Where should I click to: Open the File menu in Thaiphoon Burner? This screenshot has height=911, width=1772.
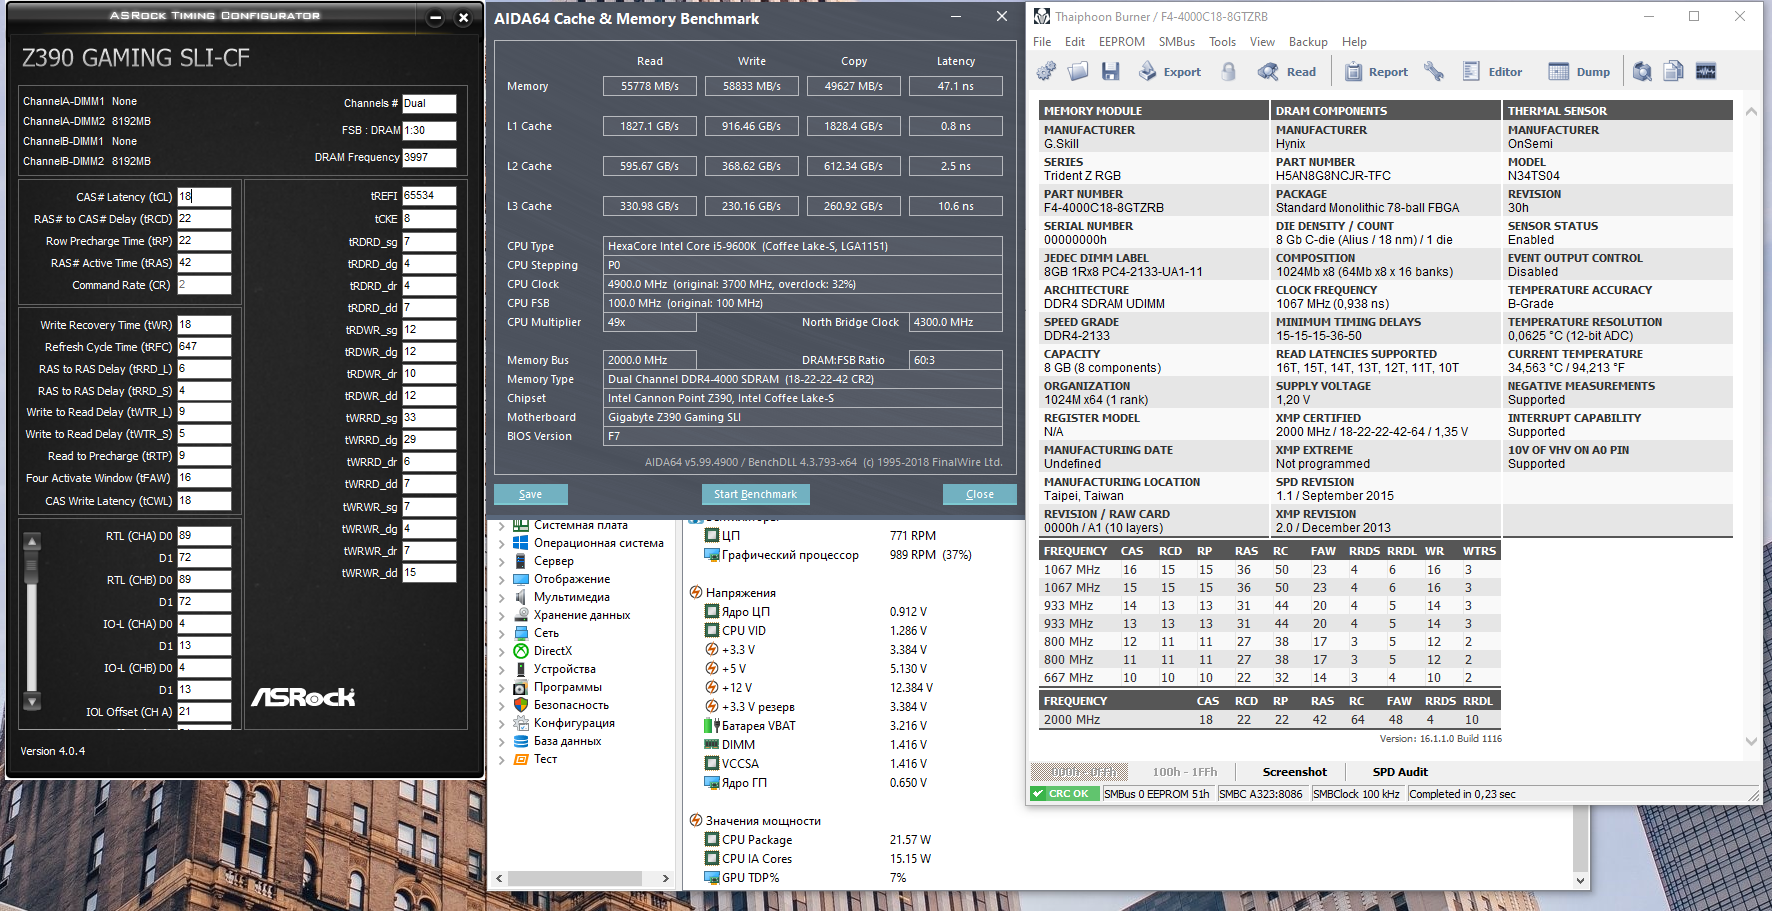pos(1042,42)
